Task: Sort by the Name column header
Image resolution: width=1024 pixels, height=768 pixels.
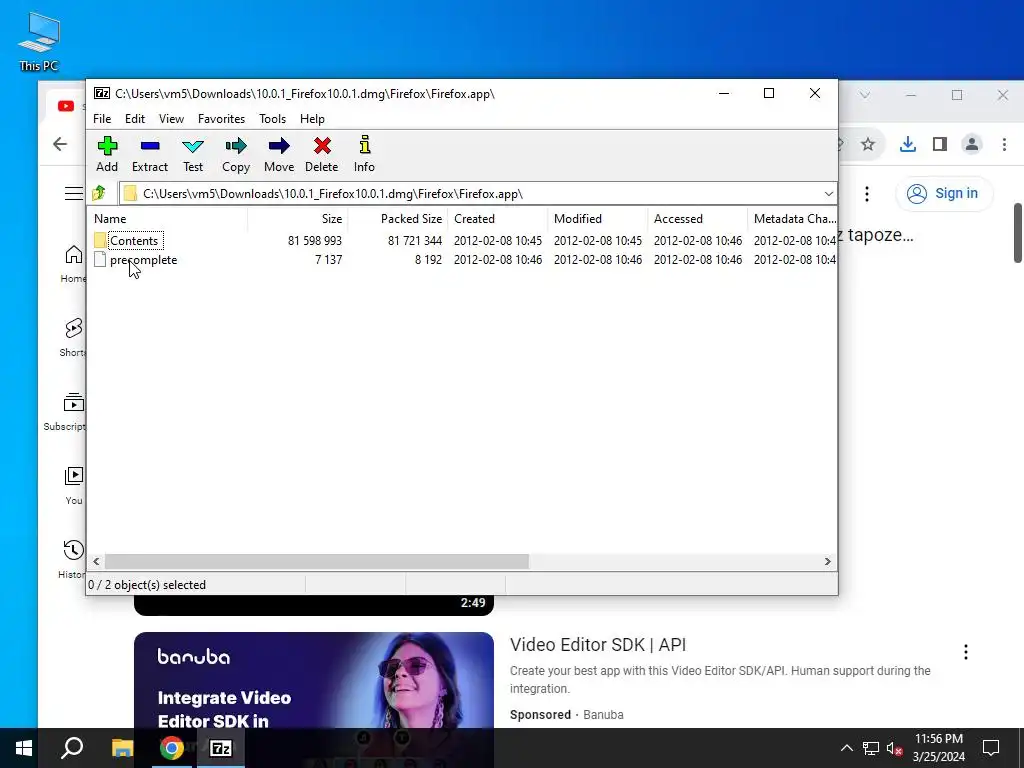Action: (x=168, y=219)
